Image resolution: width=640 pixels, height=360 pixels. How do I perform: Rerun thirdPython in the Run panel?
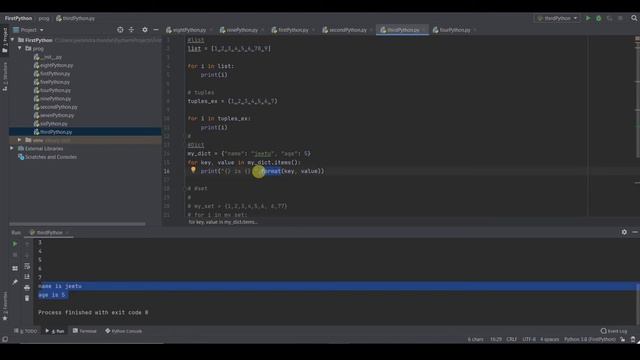[x=15, y=244]
